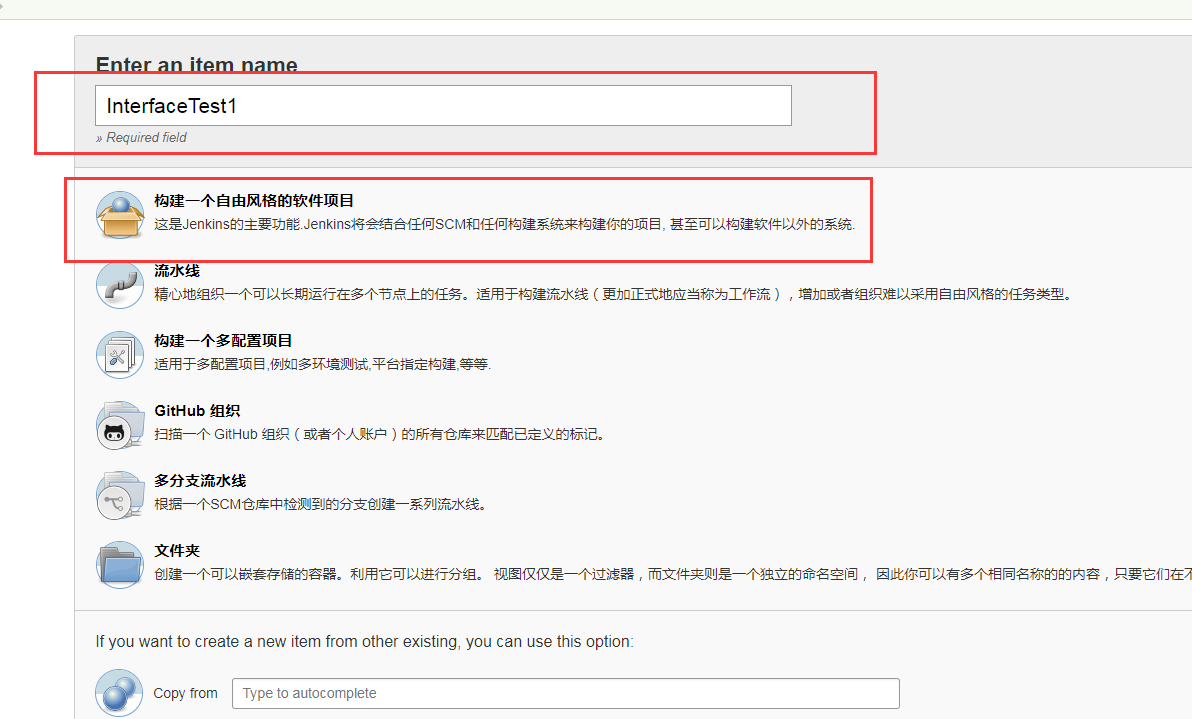Click the description 适用于多配置项目
The width and height of the screenshot is (1192, 719).
pos(323,364)
